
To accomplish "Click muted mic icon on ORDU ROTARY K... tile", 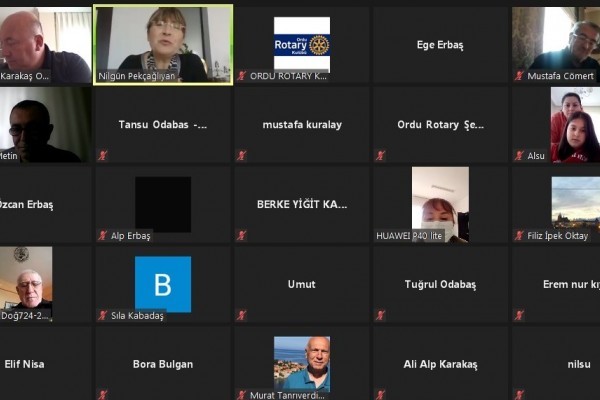I will click(241, 76).
